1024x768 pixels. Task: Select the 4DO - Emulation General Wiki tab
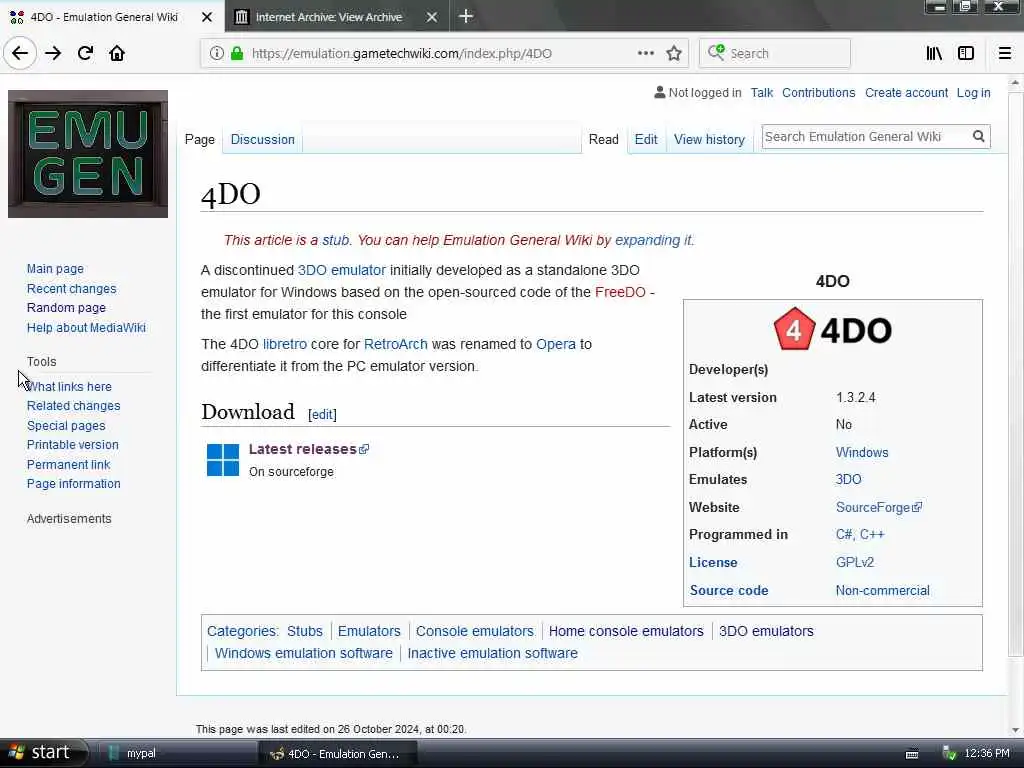pyautogui.click(x=104, y=17)
